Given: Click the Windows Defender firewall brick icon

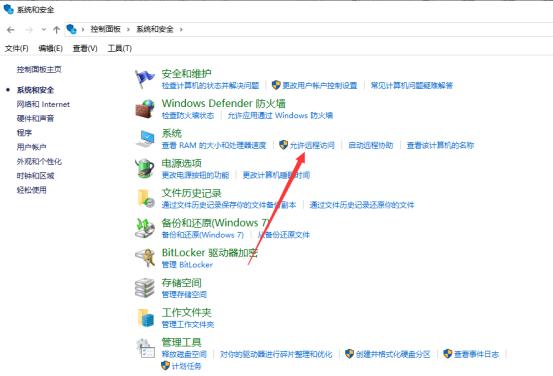Looking at the screenshot, I should (x=145, y=108).
